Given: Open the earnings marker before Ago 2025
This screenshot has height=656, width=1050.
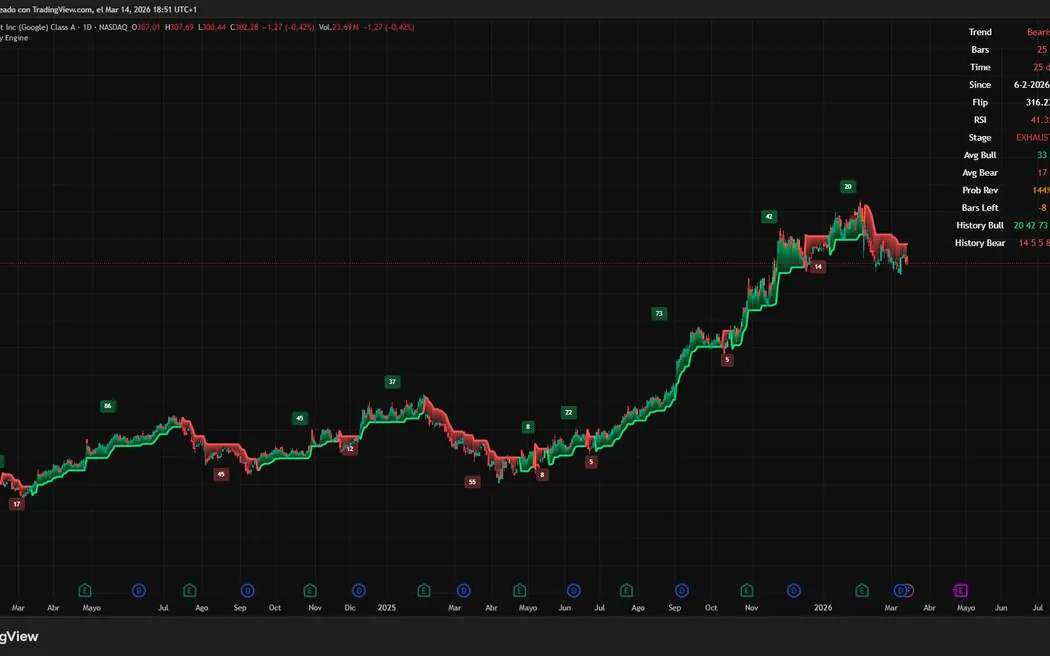Looking at the screenshot, I should pos(626,590).
